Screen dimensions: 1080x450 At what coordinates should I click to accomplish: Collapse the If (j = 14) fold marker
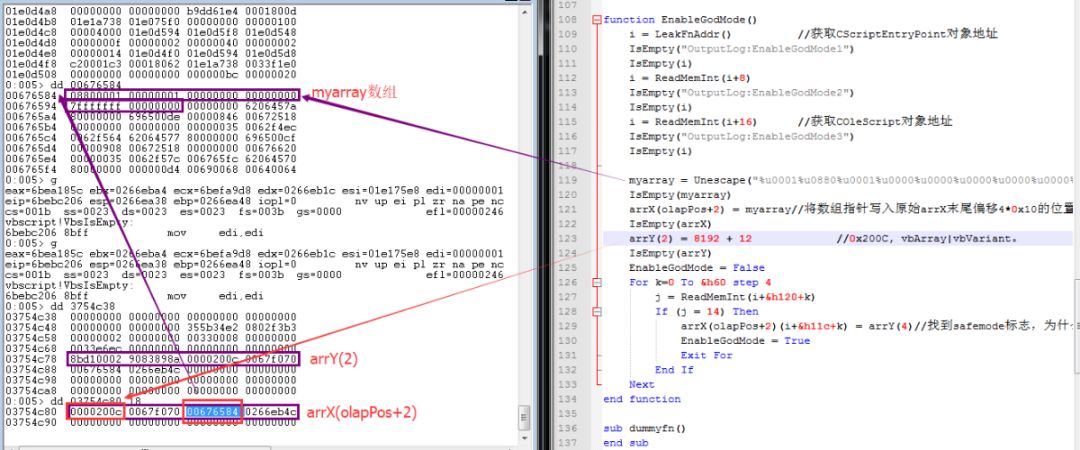click(597, 311)
